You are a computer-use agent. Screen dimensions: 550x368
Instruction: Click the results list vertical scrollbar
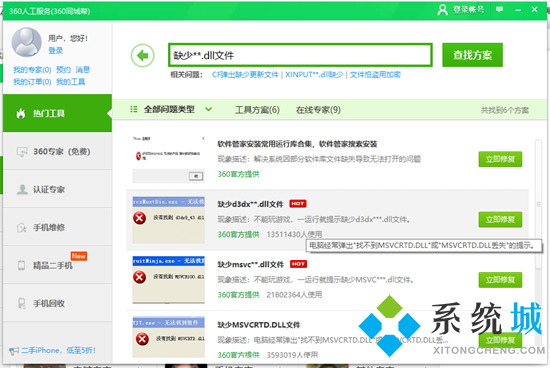(538, 205)
